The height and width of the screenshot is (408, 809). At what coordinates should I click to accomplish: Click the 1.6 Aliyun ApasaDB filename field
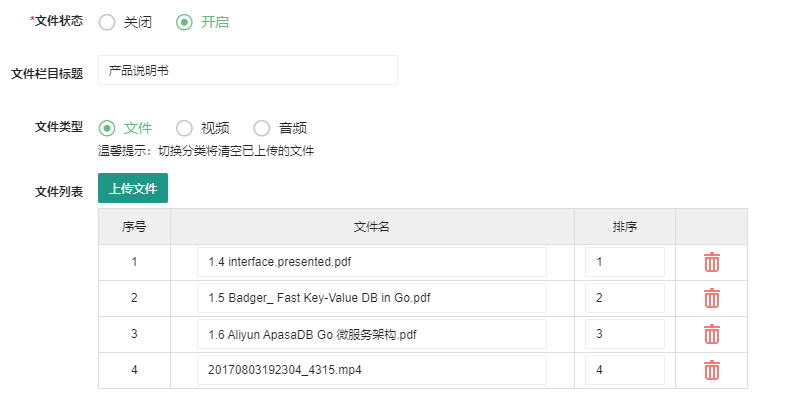click(372, 334)
